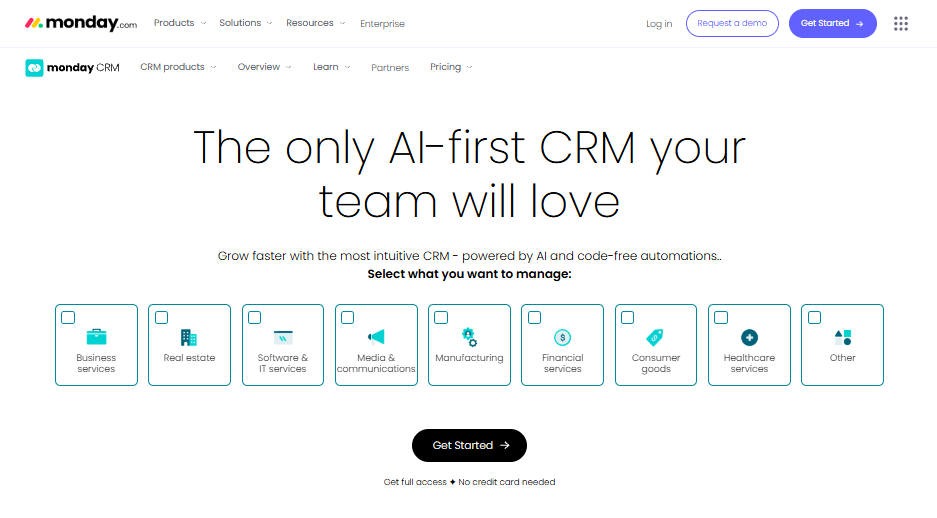
Task: Enable the Financial services checkbox
Action: coord(534,317)
